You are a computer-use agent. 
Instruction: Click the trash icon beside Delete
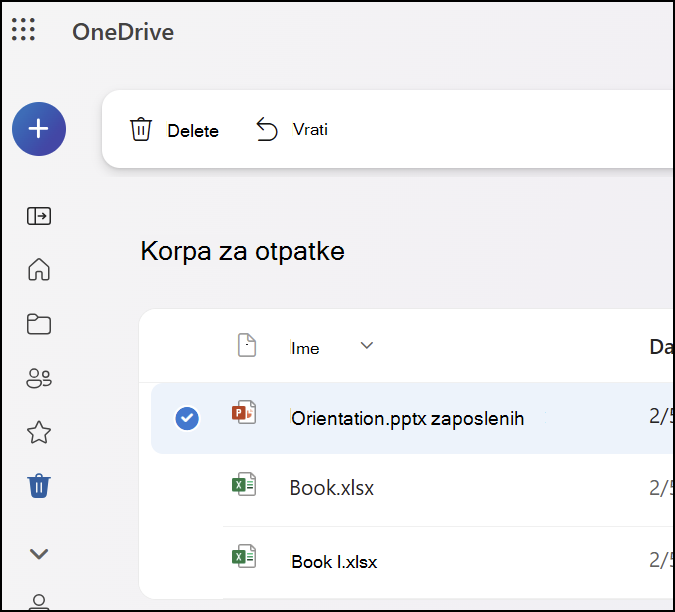pos(141,129)
